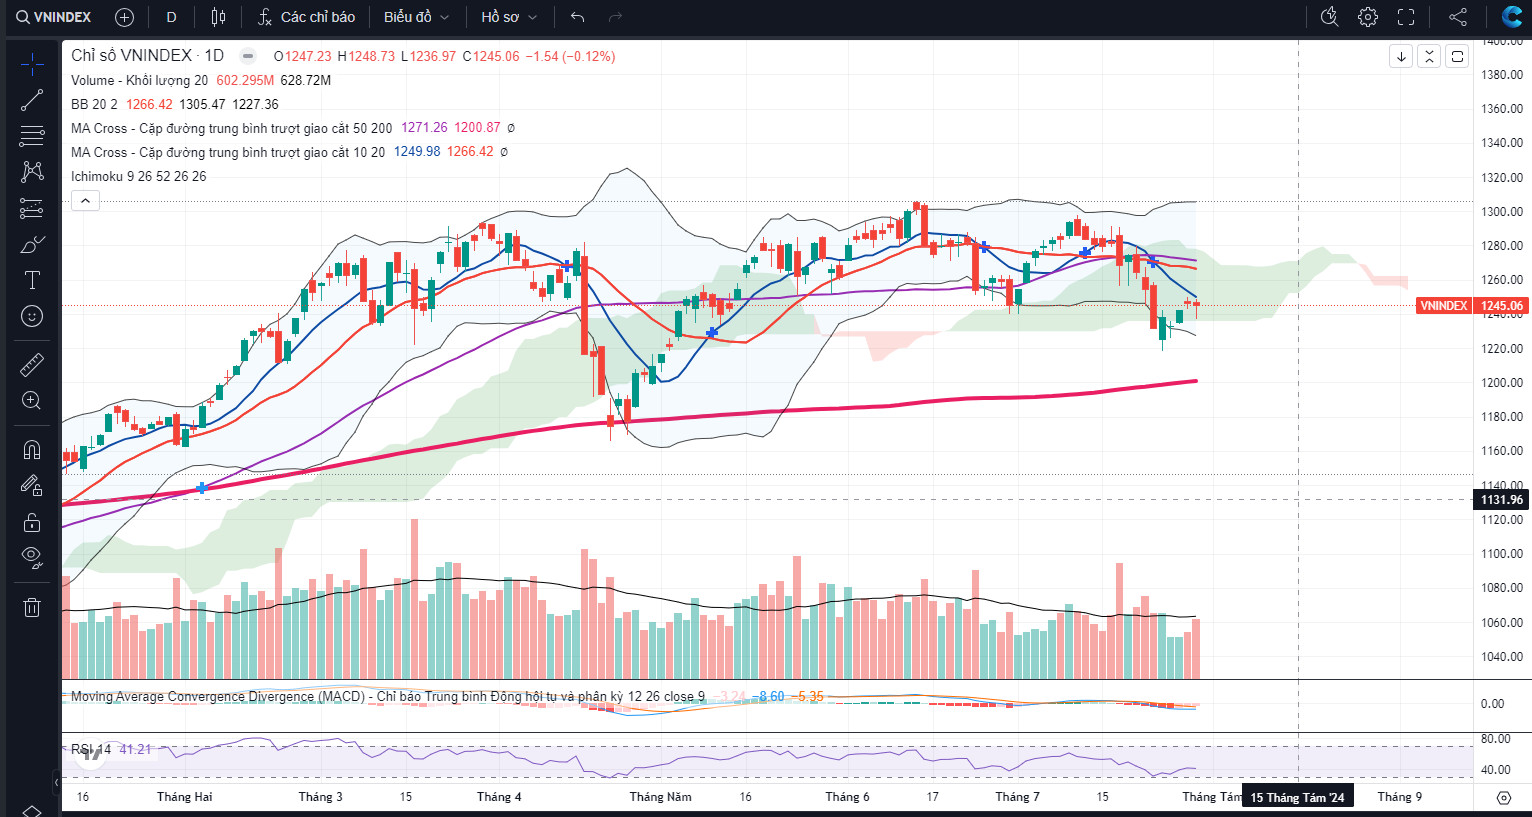The image size is (1532, 817).
Task: Expand the Hồ sơ dropdown
Action: click(509, 17)
